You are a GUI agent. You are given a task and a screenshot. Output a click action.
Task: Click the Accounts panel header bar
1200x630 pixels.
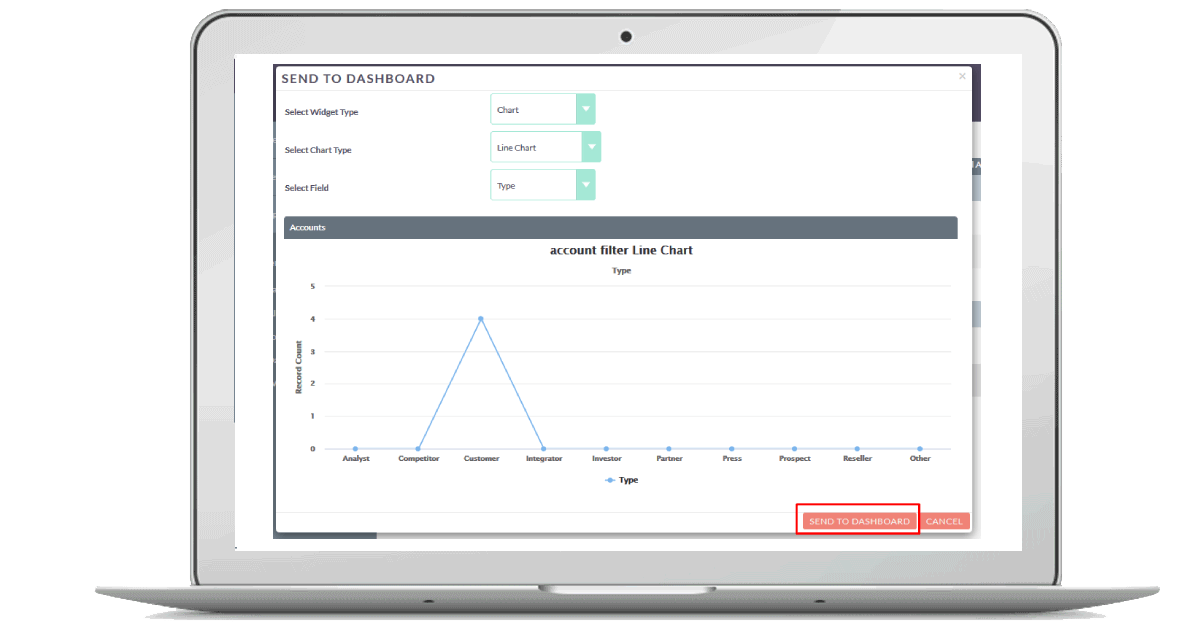[x=620, y=228]
